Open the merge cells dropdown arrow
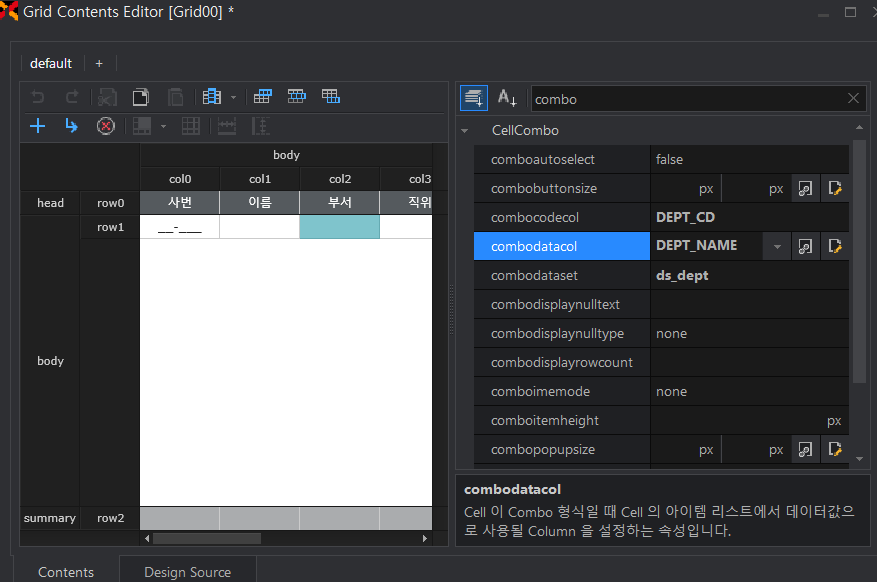 tap(163, 126)
